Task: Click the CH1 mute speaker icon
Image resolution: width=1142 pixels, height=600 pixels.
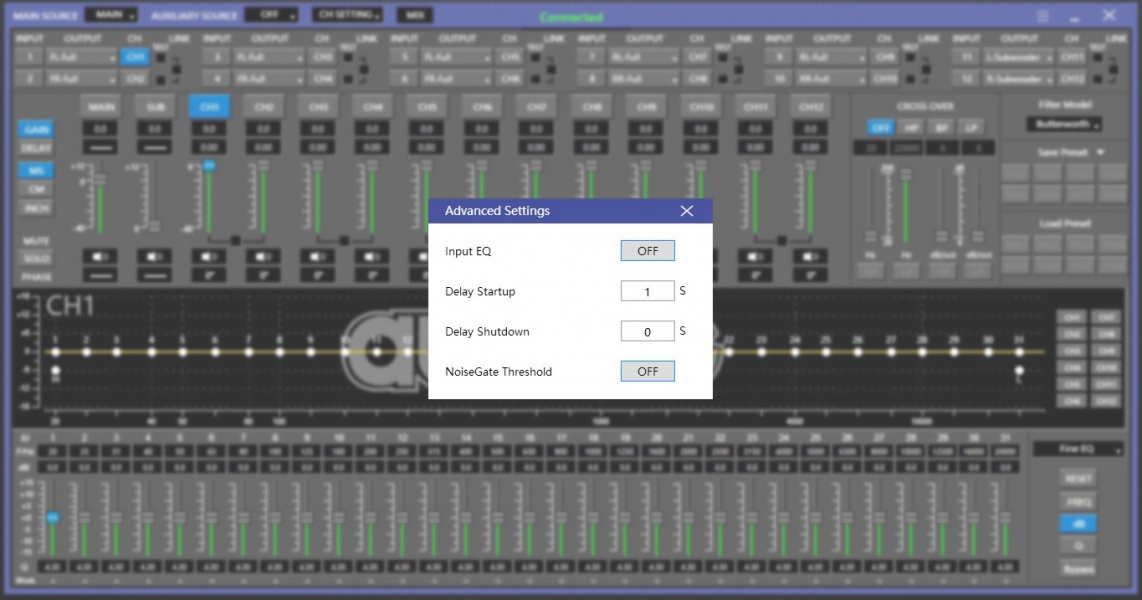Action: click(209, 256)
